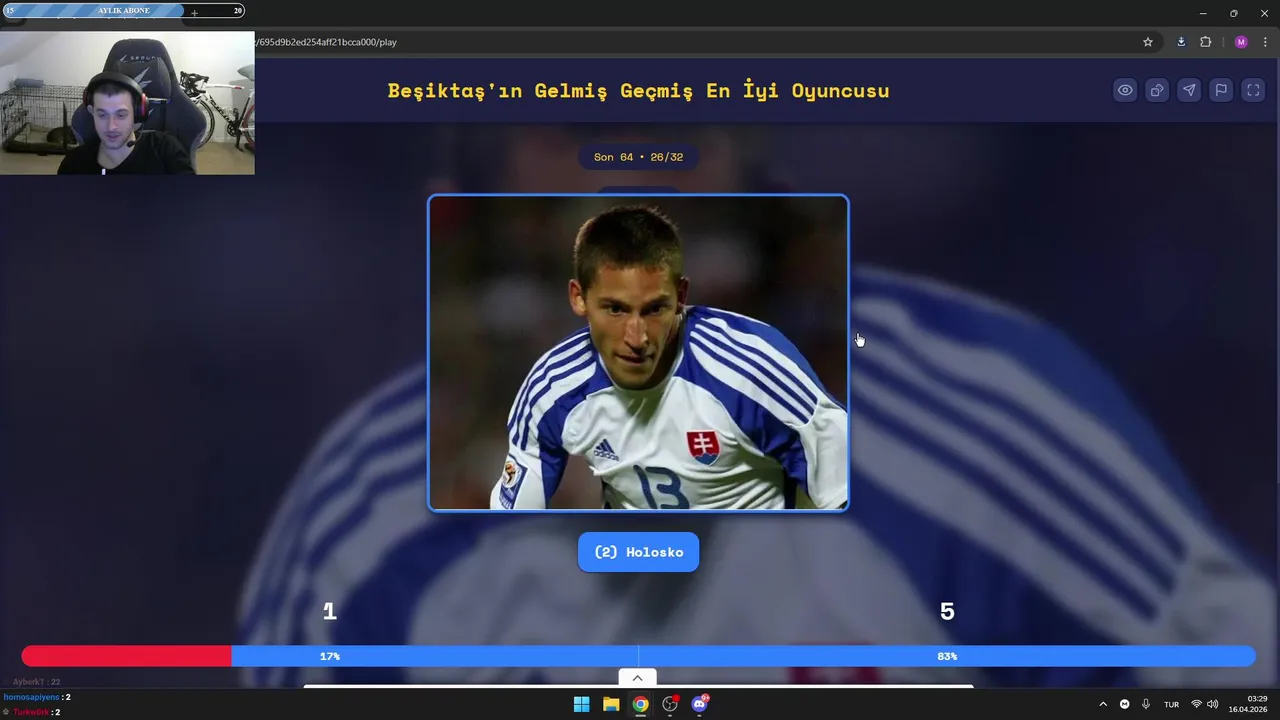Open the Chrome profile avatar M
This screenshot has width=1280, height=720.
[1241, 42]
